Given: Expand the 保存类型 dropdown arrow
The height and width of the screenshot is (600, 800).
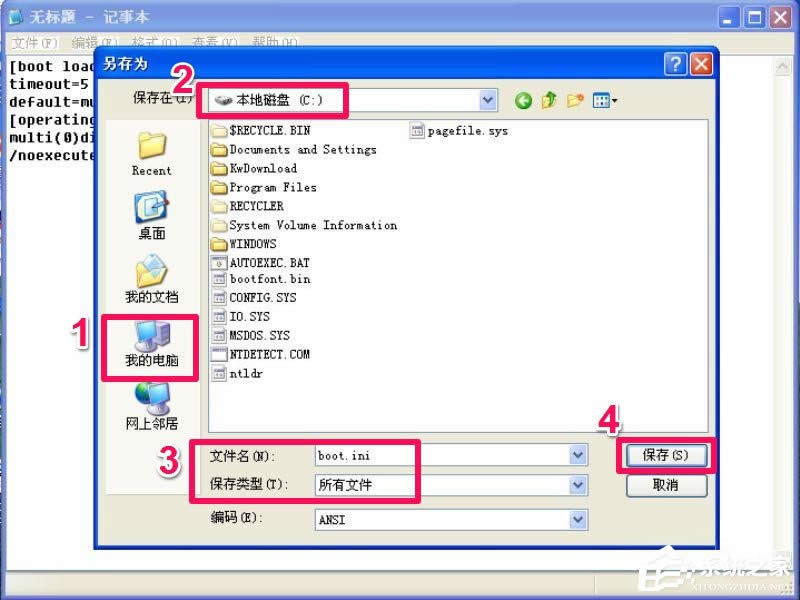Looking at the screenshot, I should pyautogui.click(x=578, y=485).
